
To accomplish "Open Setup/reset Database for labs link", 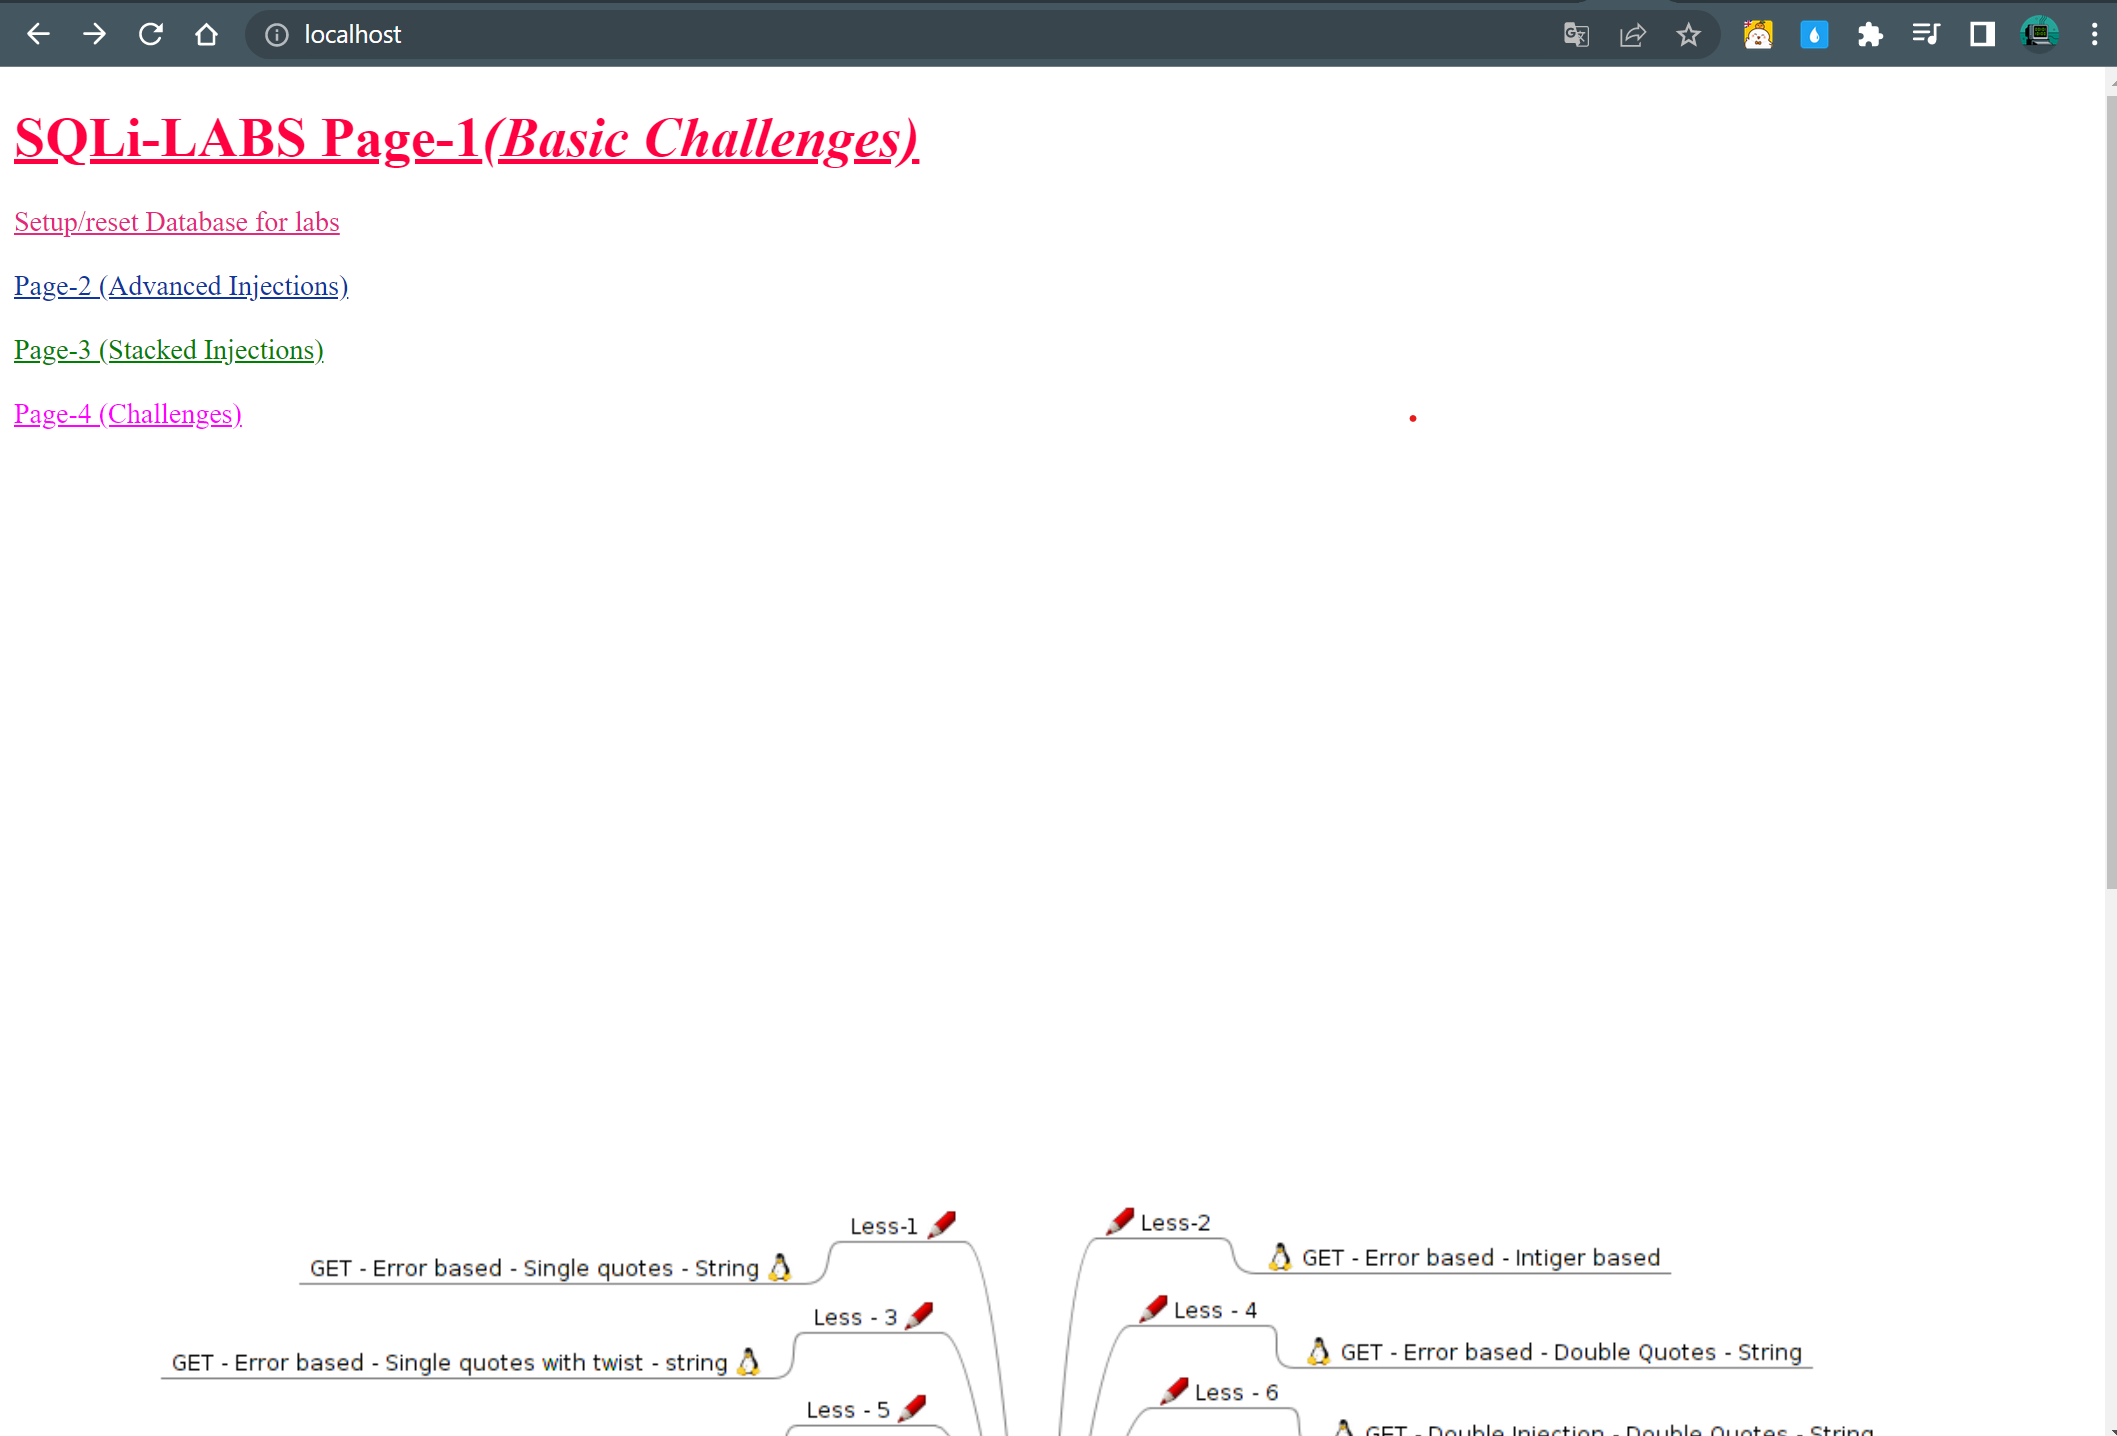I will [x=177, y=222].
